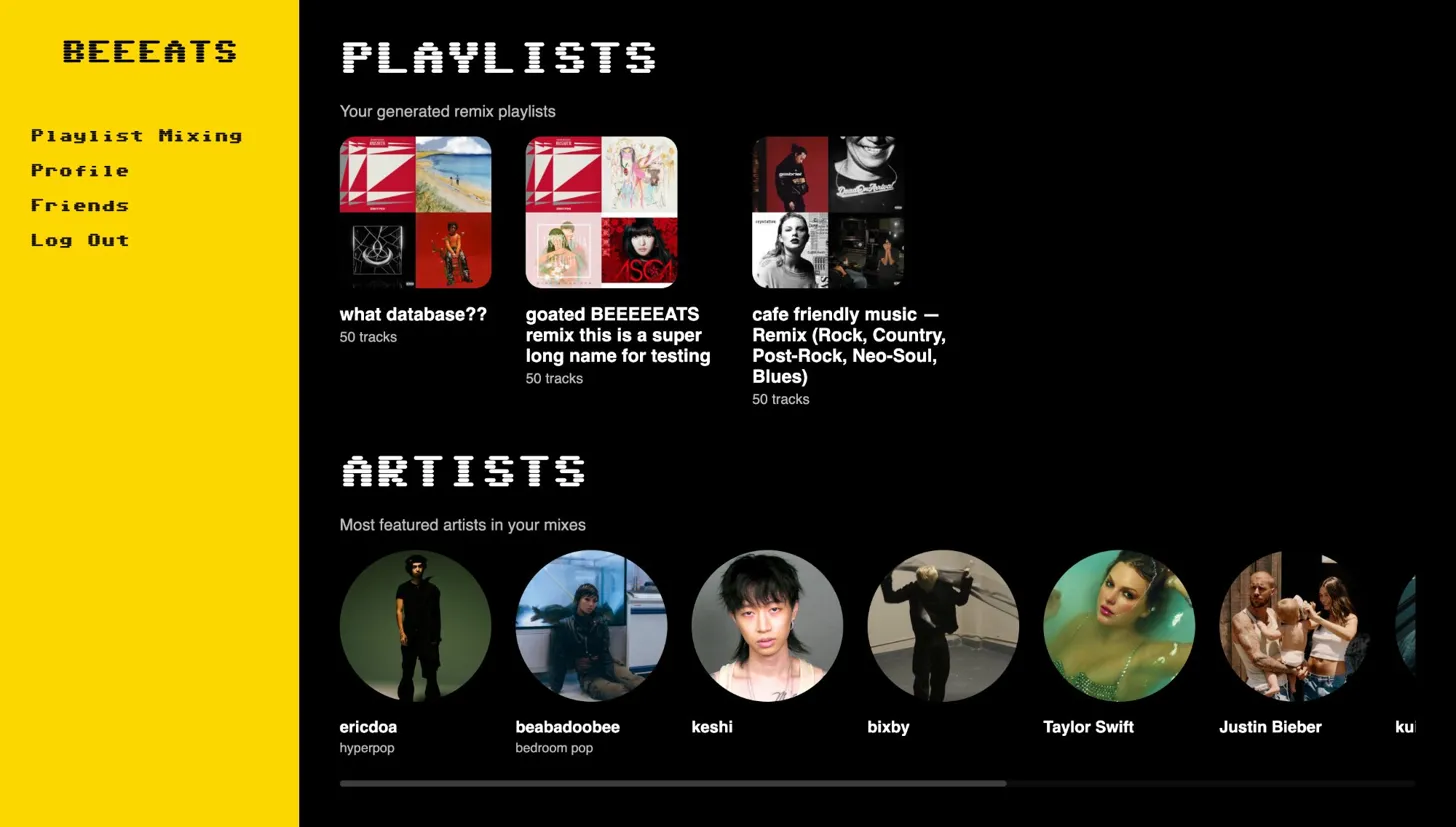The width and height of the screenshot is (1456, 827).
Task: Open the BEEEATS logo home link
Action: click(x=150, y=51)
